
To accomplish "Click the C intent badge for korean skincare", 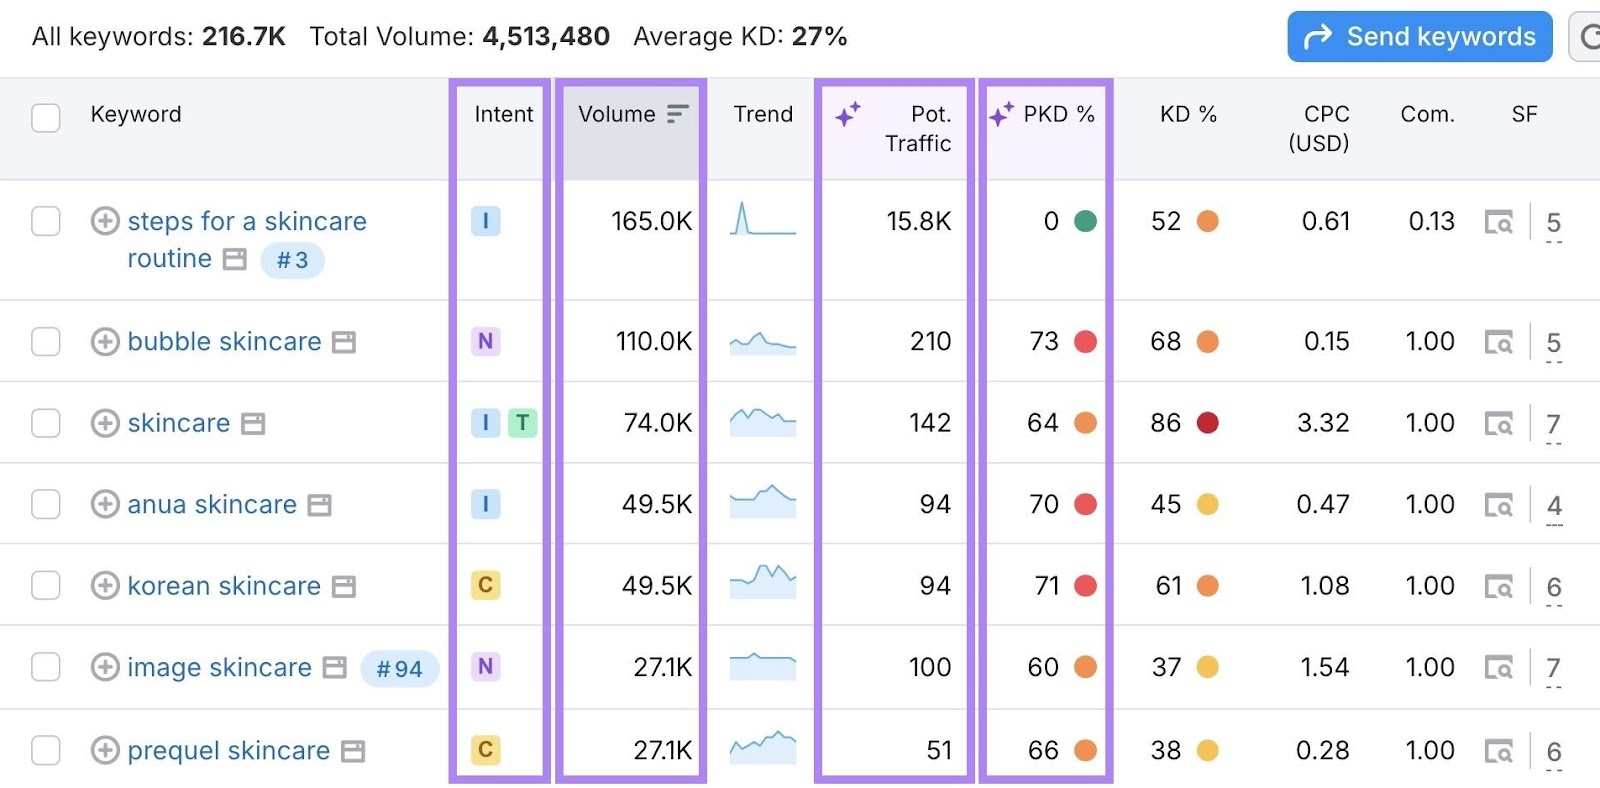I will [486, 586].
